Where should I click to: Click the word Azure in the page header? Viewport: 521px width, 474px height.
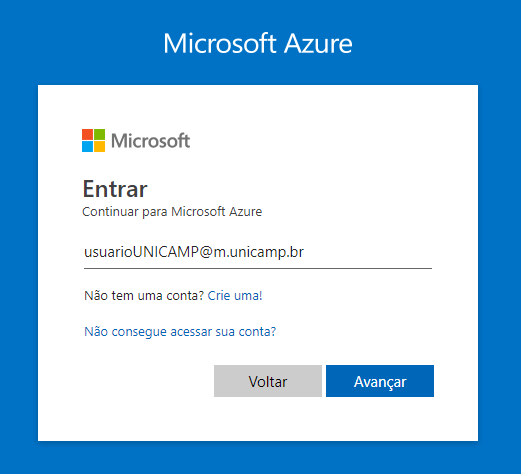click(x=318, y=43)
